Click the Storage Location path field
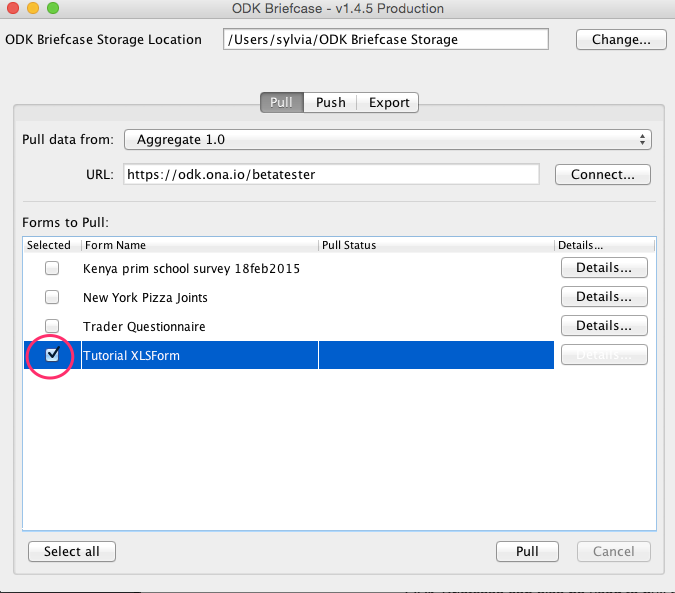675x593 pixels. (386, 39)
